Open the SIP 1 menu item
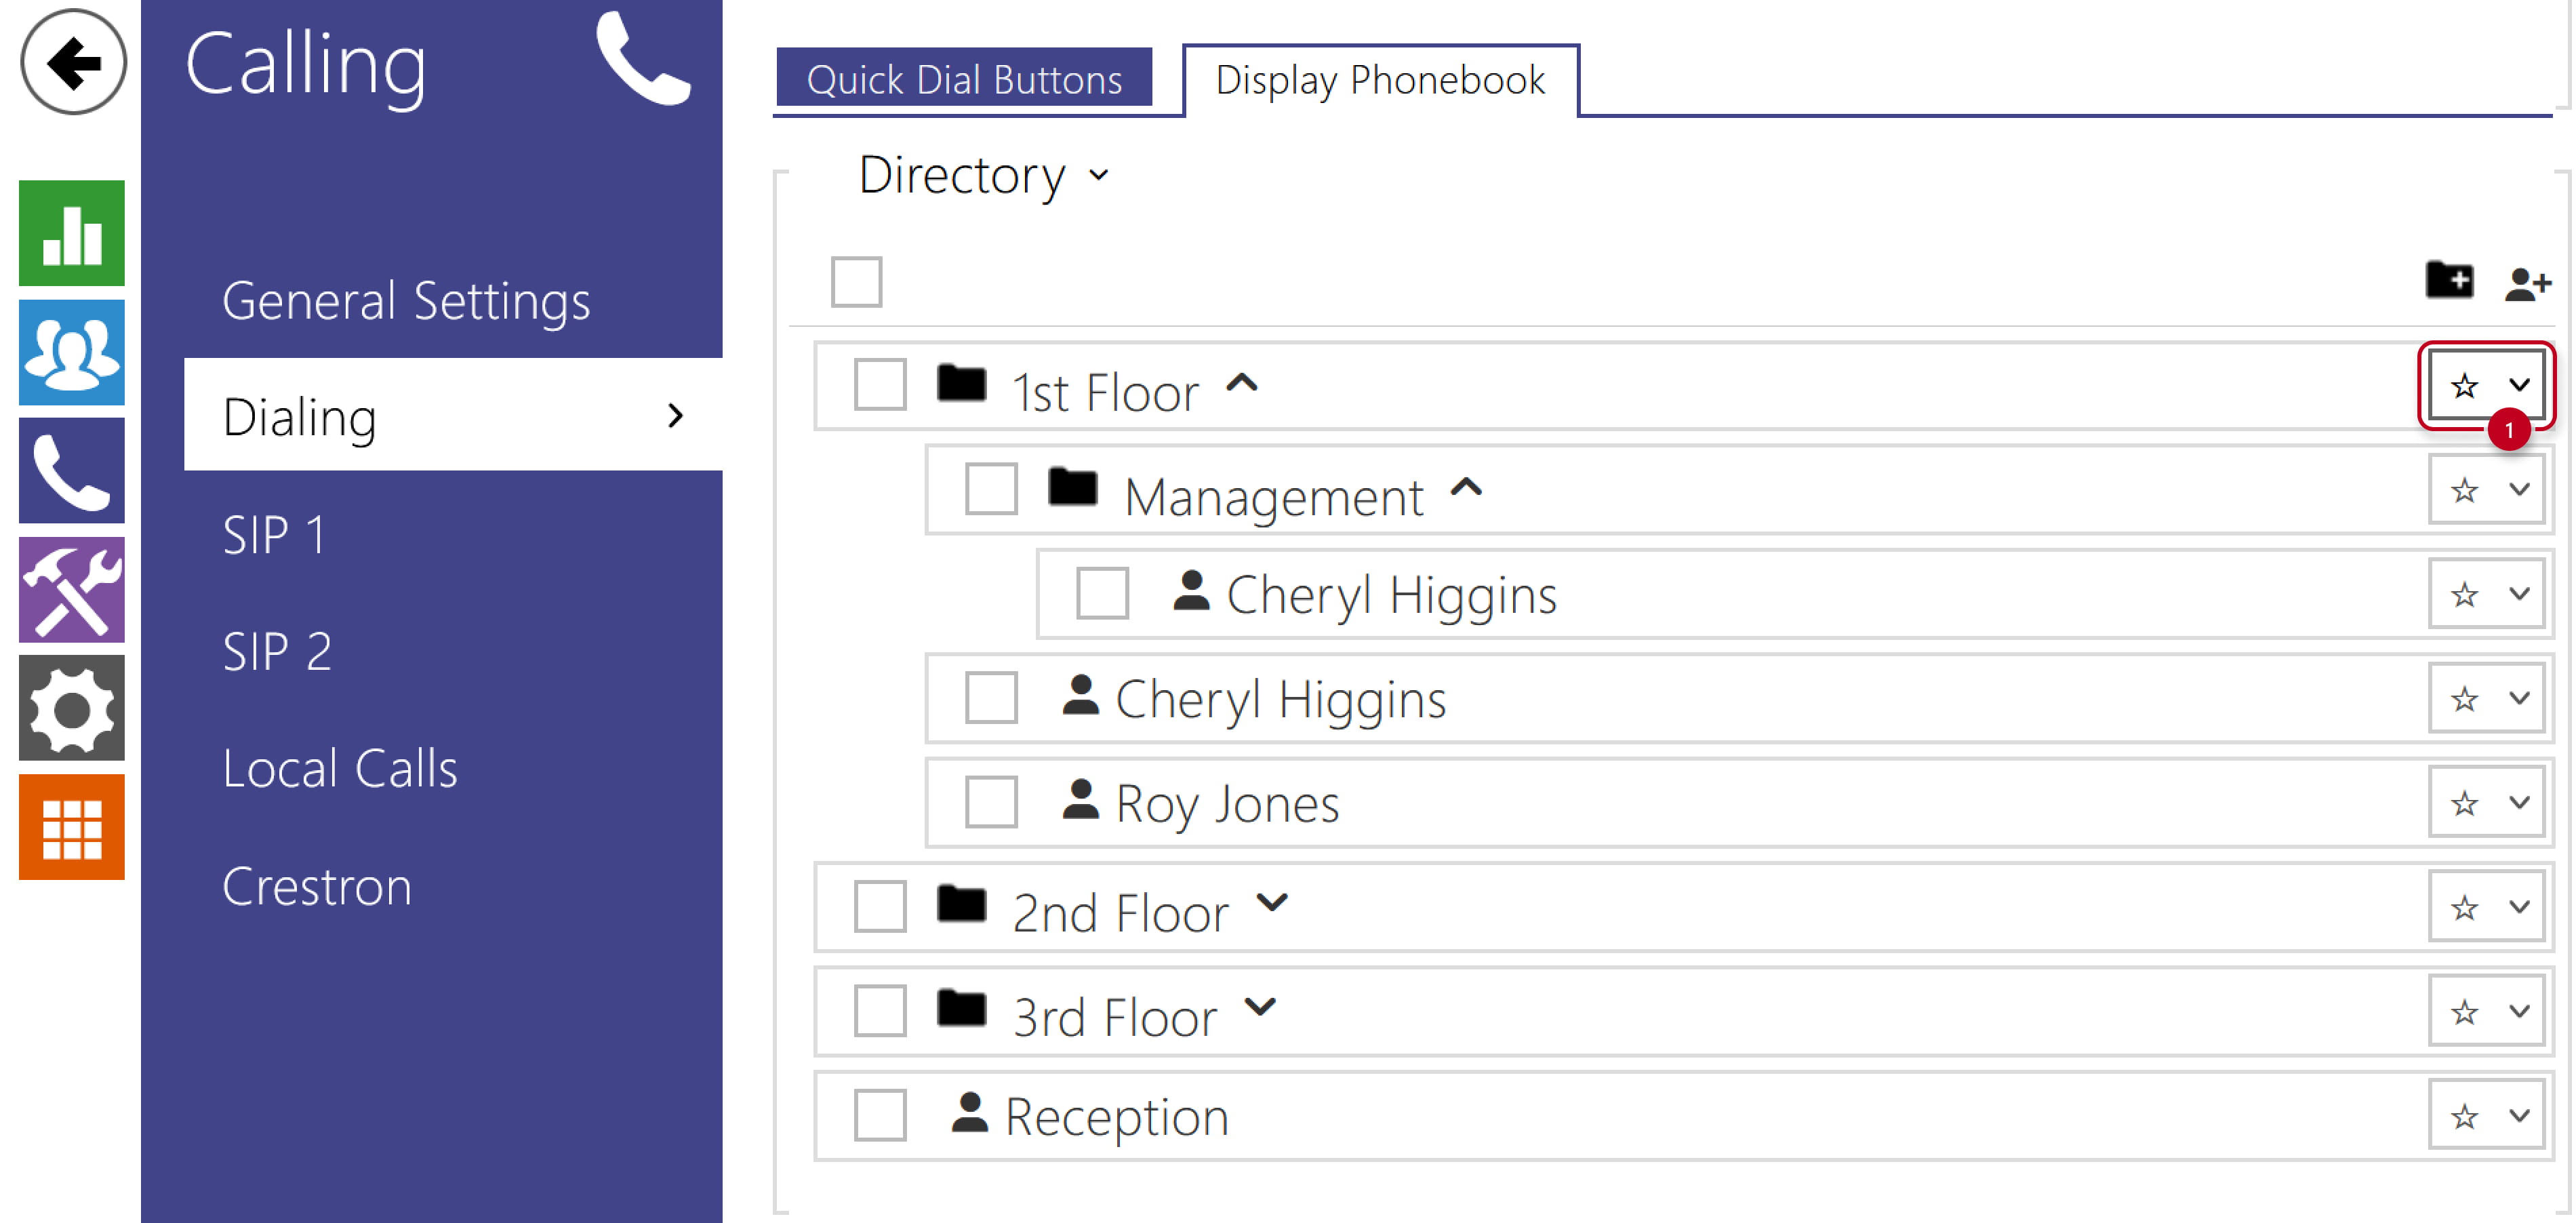 click(x=274, y=535)
